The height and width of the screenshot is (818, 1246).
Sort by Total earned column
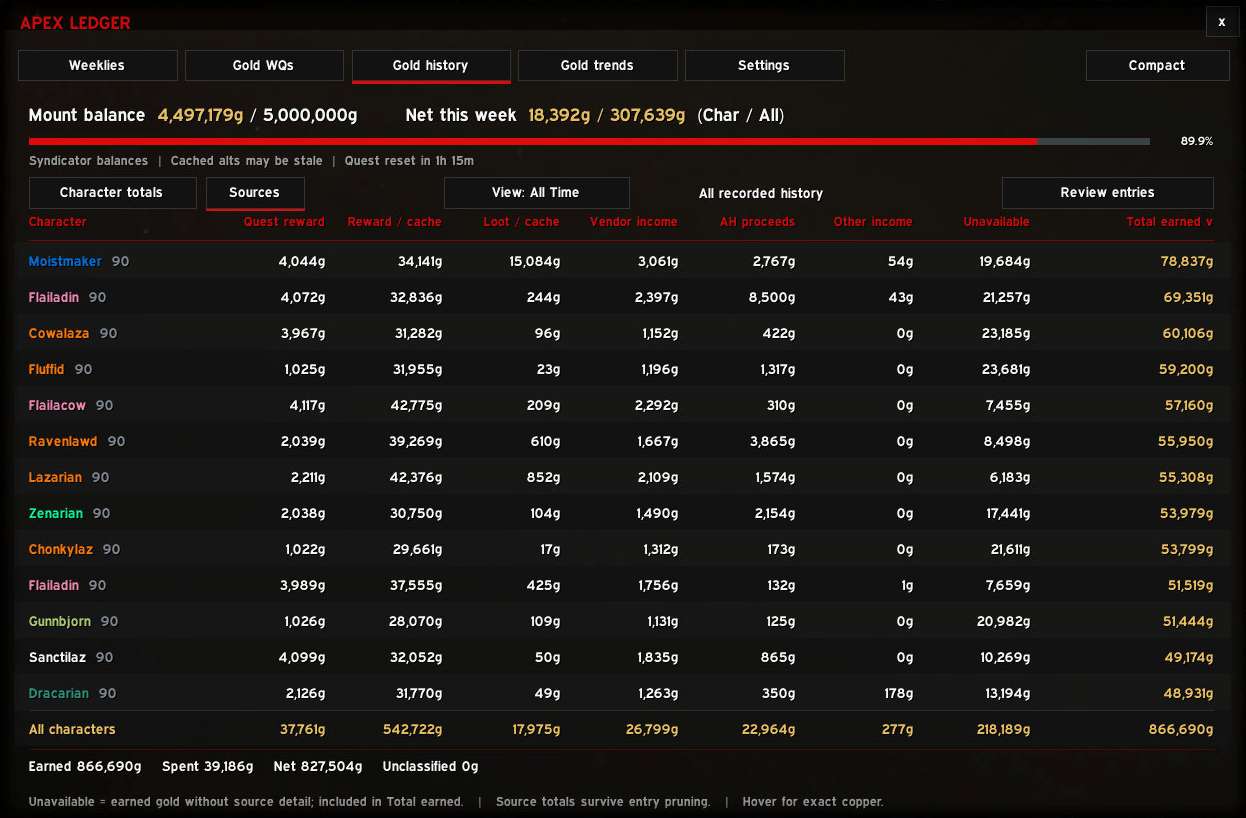pyautogui.click(x=1169, y=222)
